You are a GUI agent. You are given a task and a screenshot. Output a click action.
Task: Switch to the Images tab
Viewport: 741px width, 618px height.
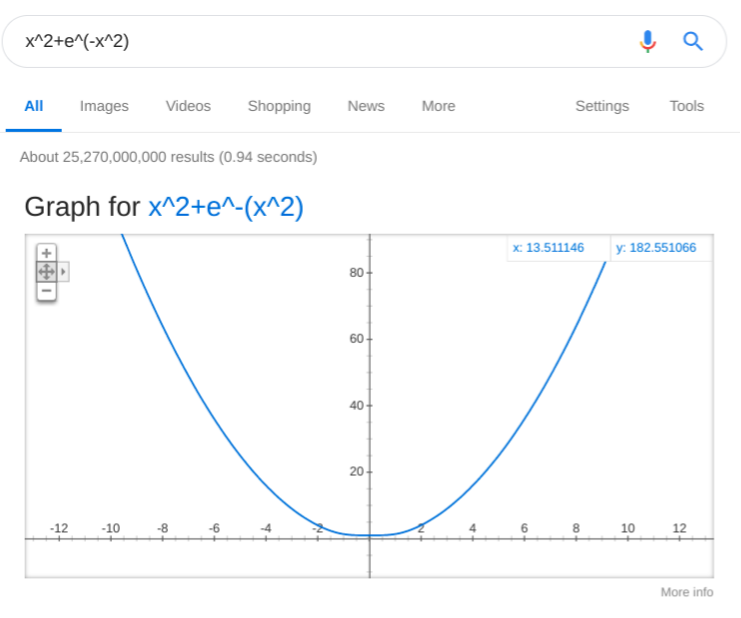pyautogui.click(x=104, y=106)
